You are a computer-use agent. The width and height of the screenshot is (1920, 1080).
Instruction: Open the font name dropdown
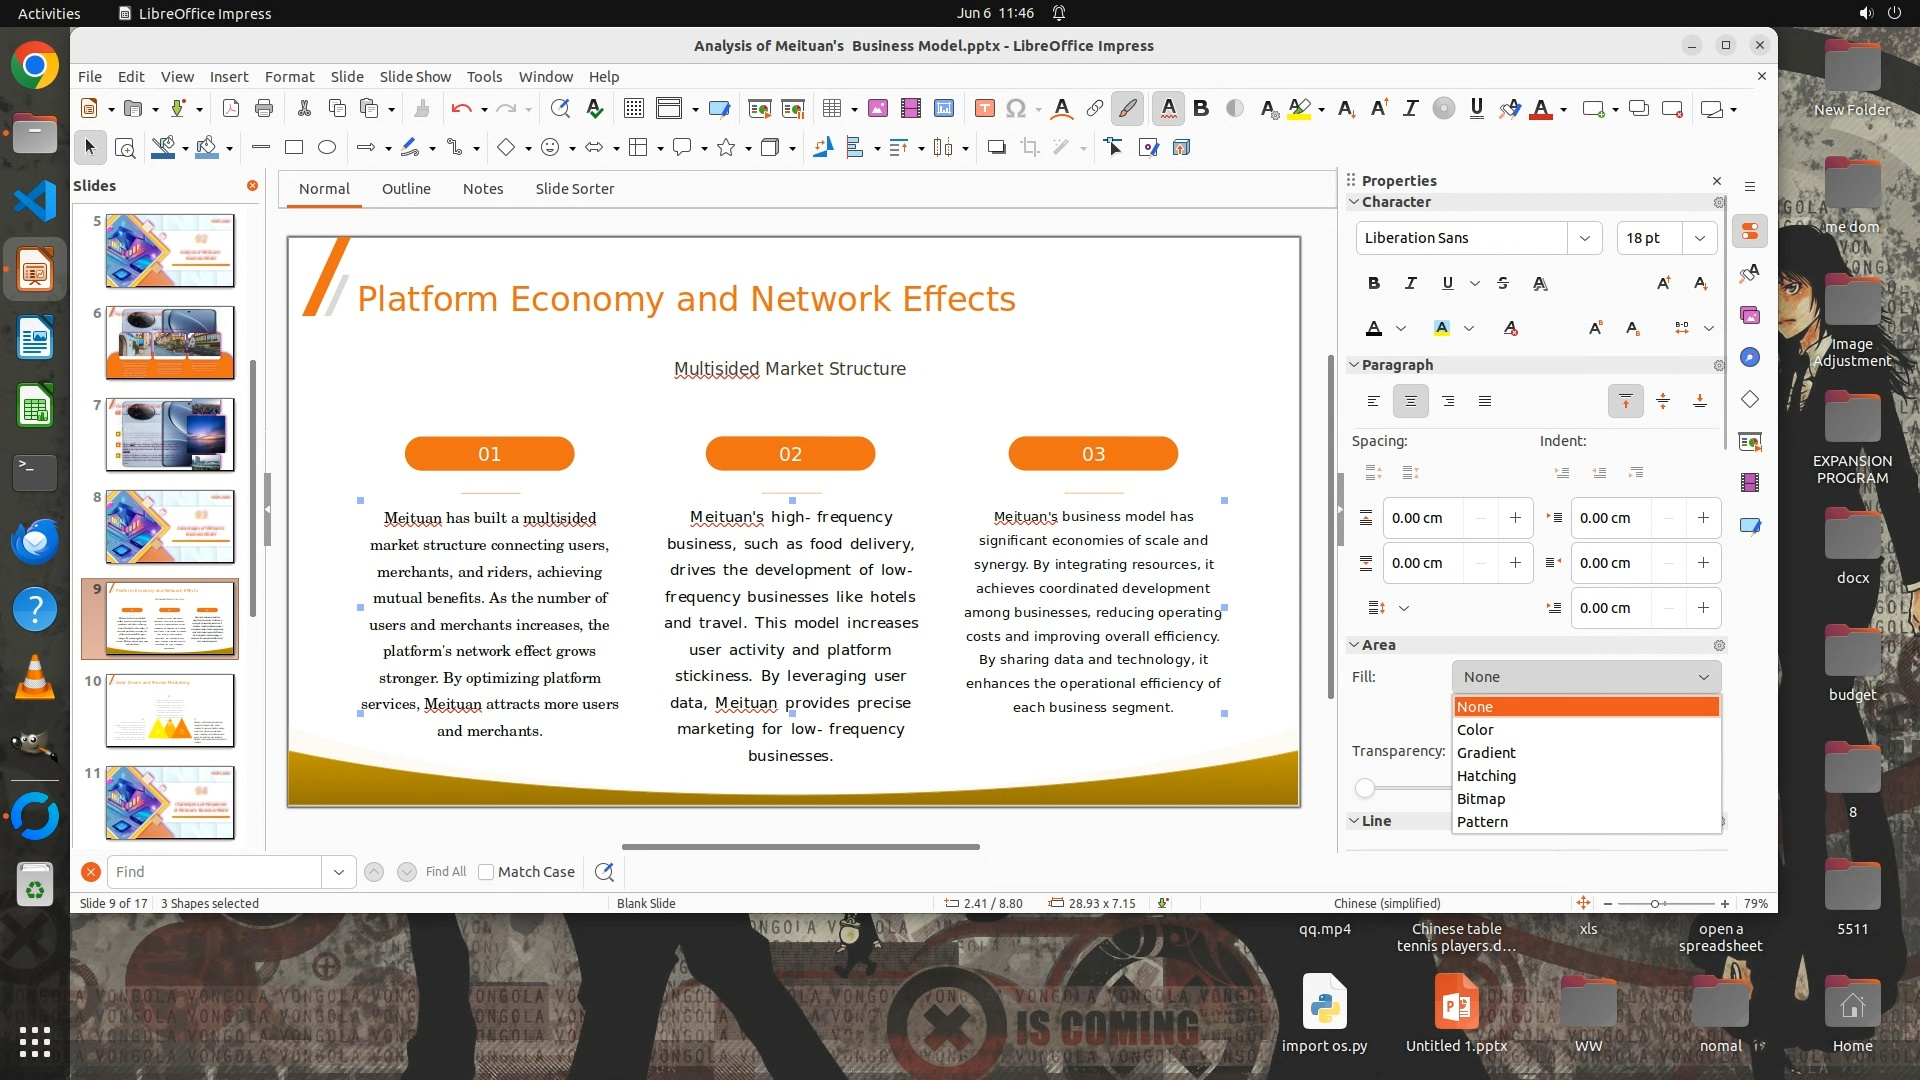1584,238
